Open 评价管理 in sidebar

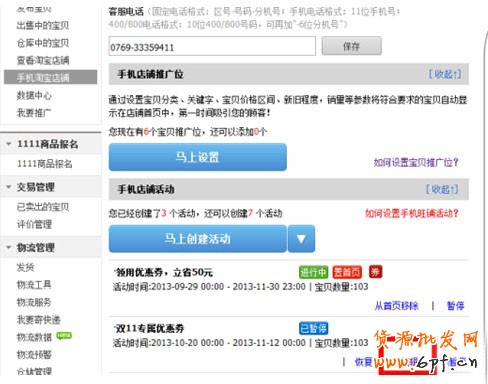point(34,224)
